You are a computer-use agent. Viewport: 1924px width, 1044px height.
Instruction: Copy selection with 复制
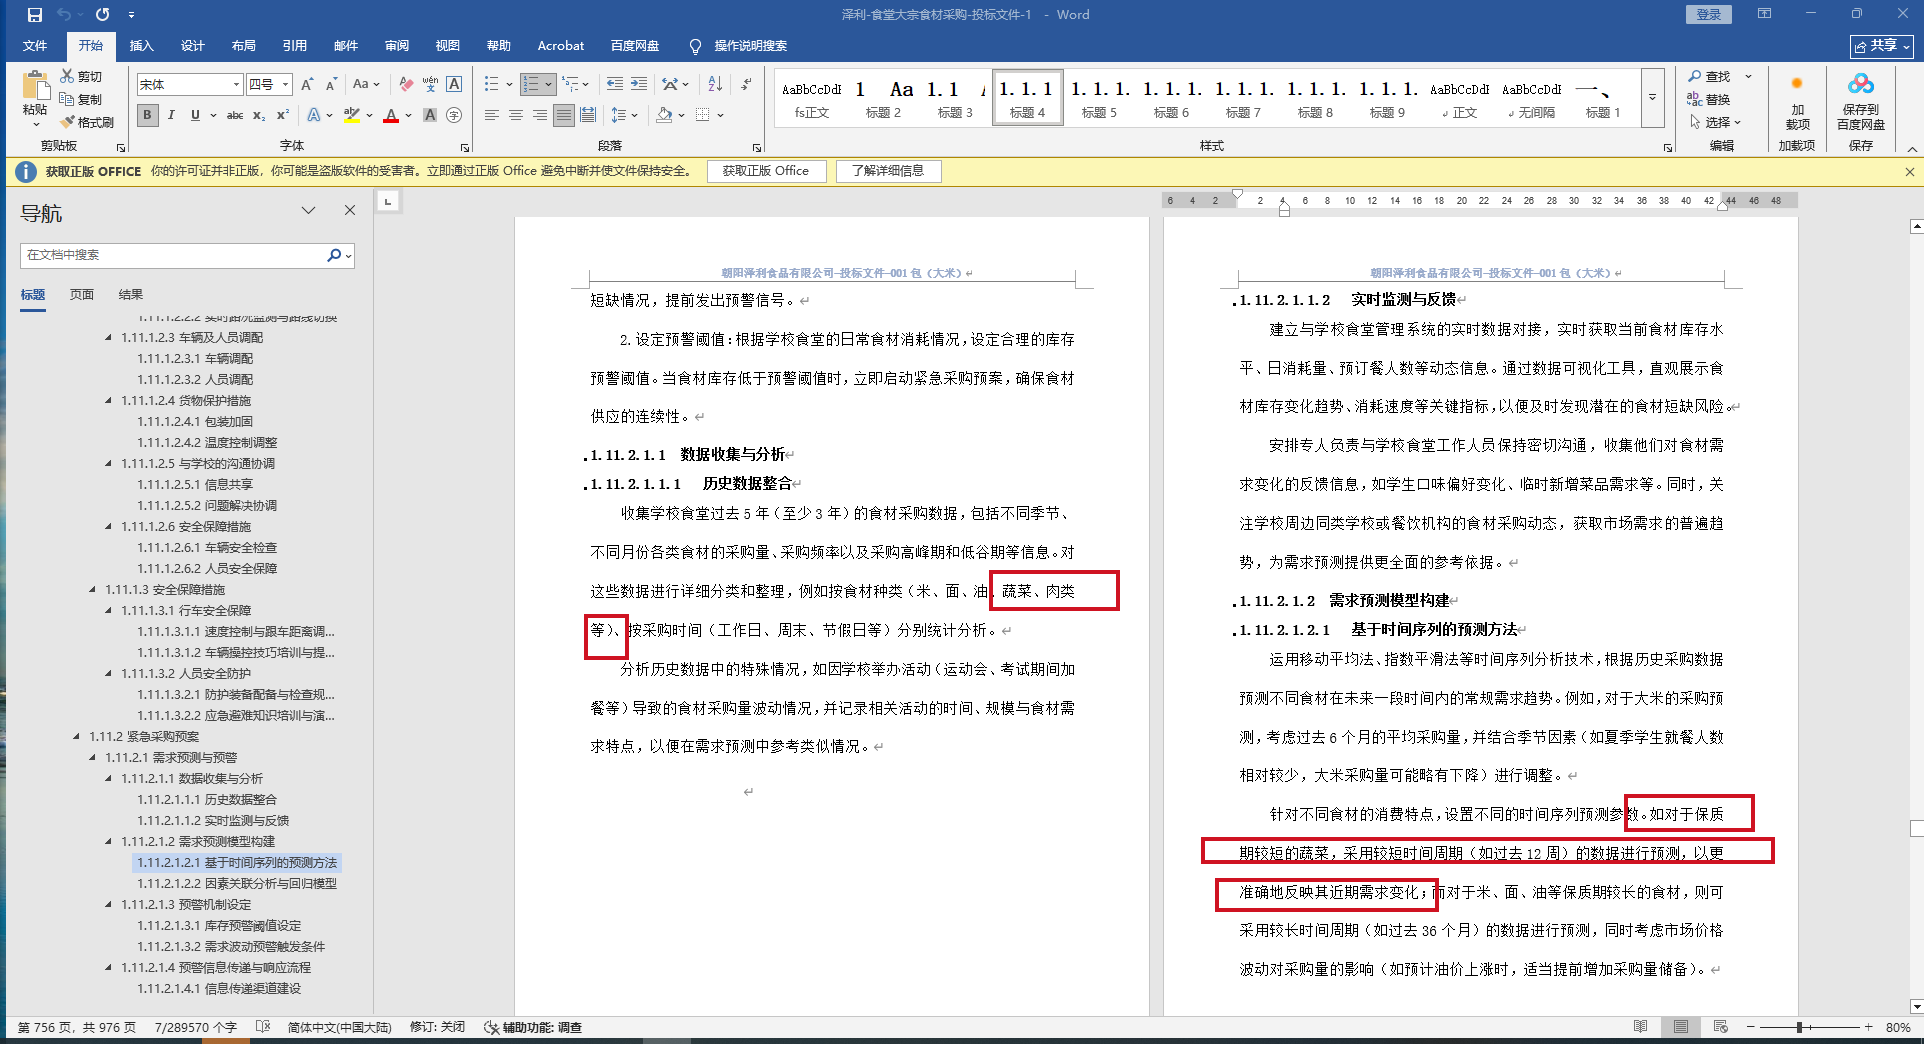coord(81,99)
